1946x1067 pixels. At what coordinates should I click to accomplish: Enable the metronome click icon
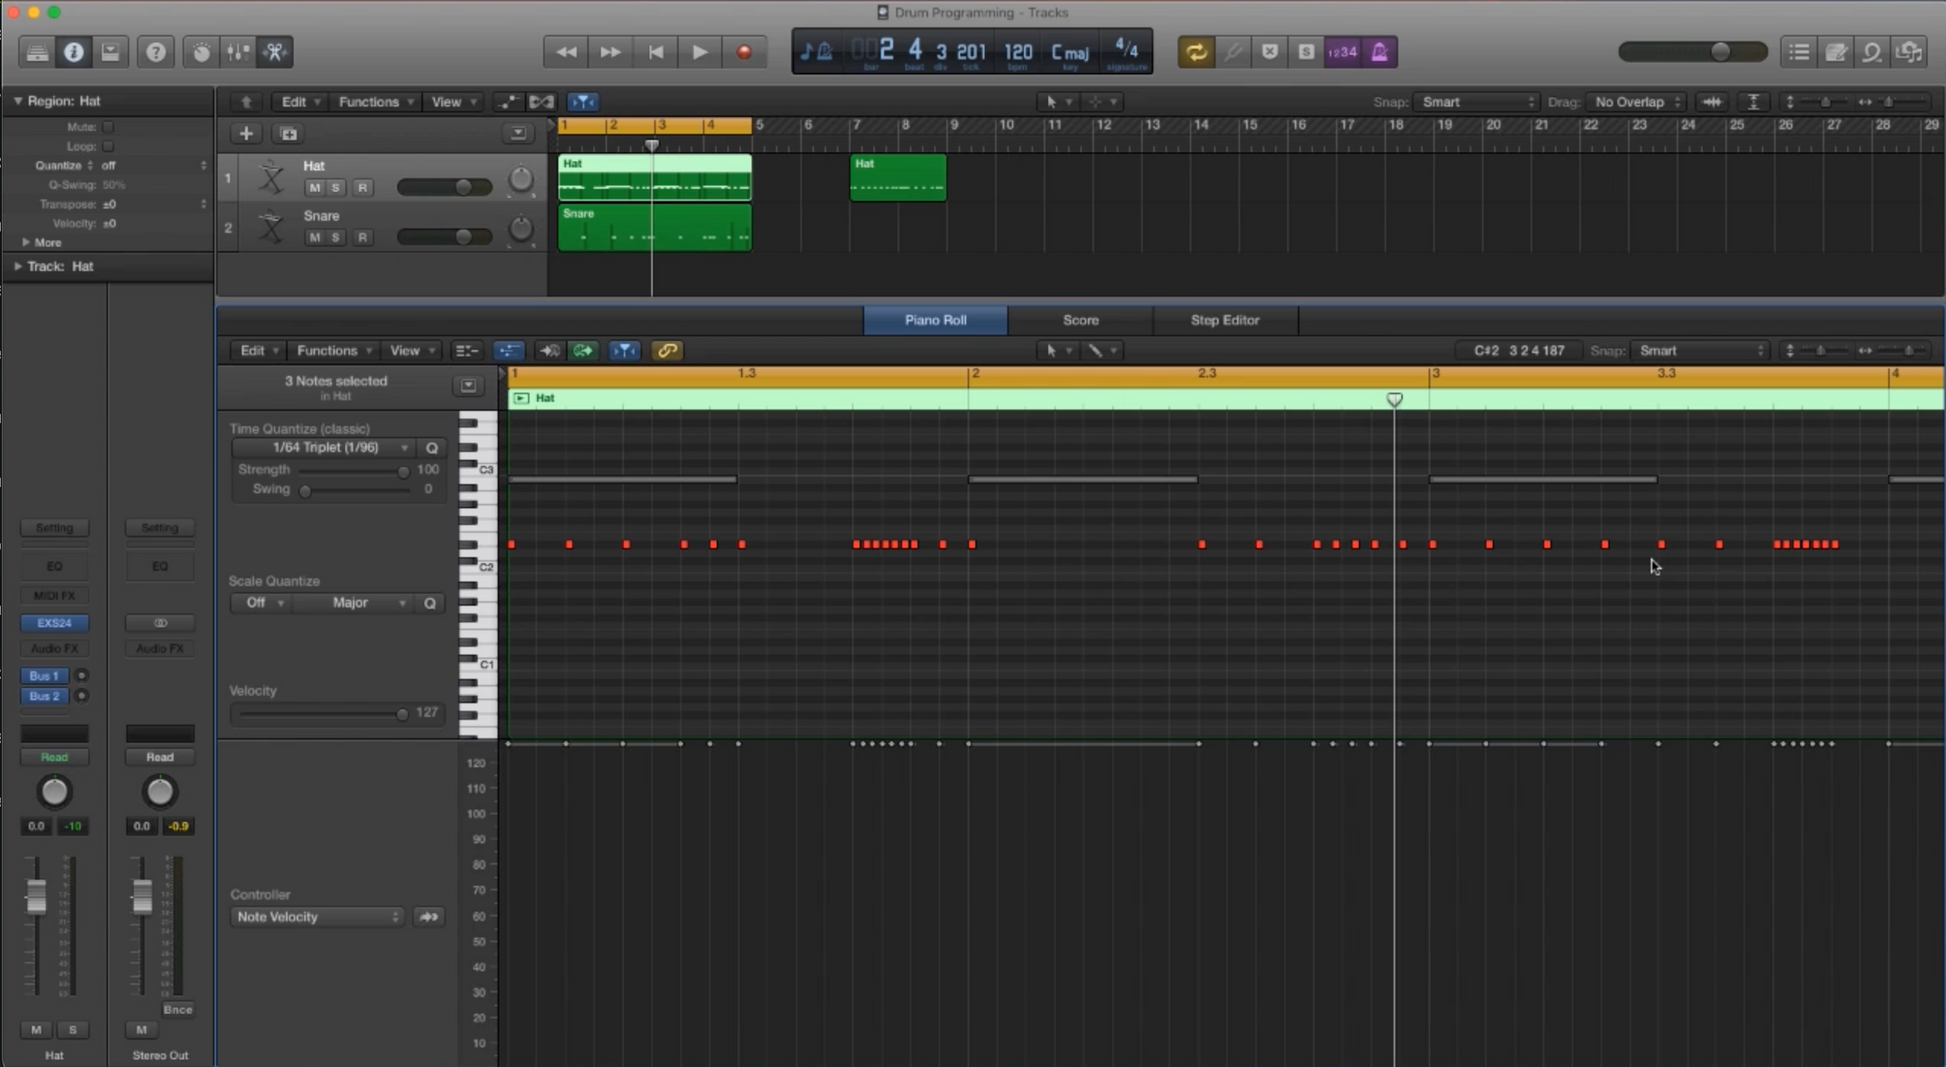point(1379,52)
